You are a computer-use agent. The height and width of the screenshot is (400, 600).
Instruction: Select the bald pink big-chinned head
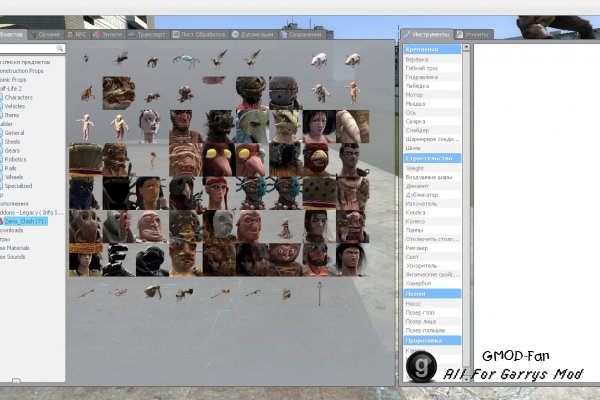(152, 226)
